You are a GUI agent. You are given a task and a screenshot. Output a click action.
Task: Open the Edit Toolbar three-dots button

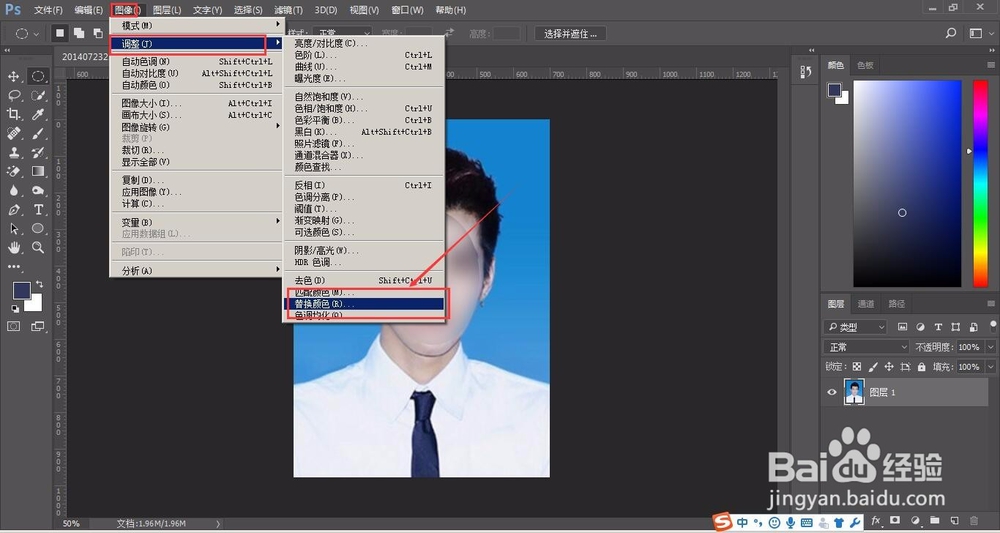click(14, 266)
